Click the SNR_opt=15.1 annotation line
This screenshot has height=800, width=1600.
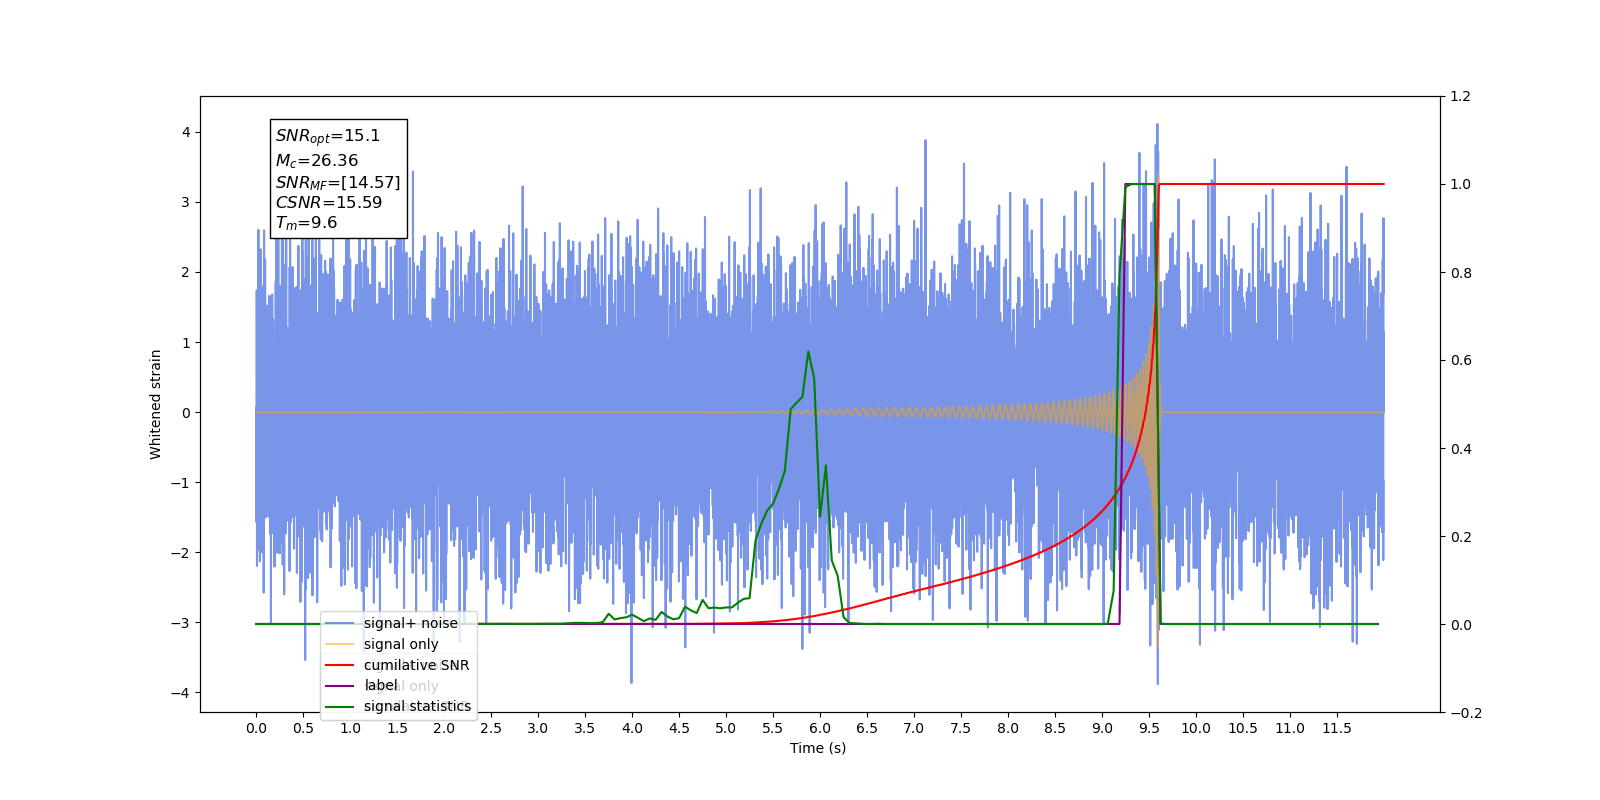328,136
